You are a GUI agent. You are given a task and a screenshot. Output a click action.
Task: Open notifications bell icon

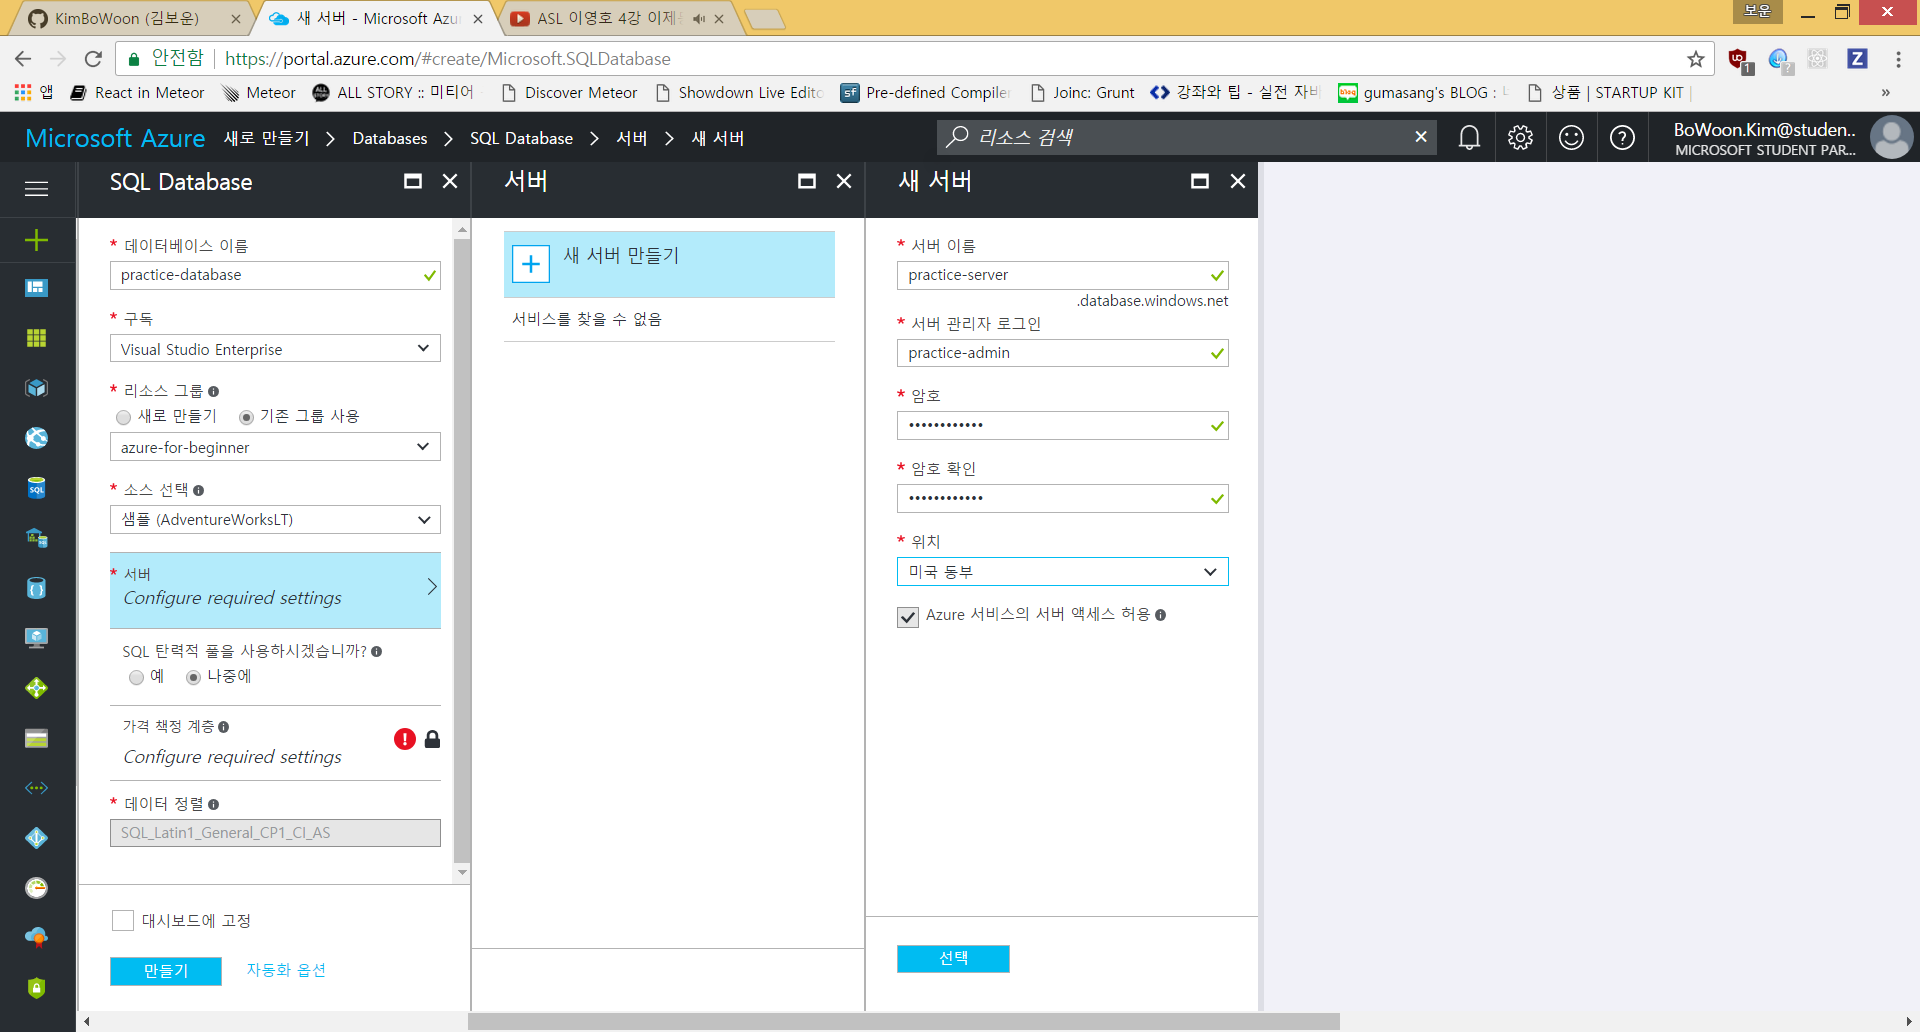(1469, 138)
